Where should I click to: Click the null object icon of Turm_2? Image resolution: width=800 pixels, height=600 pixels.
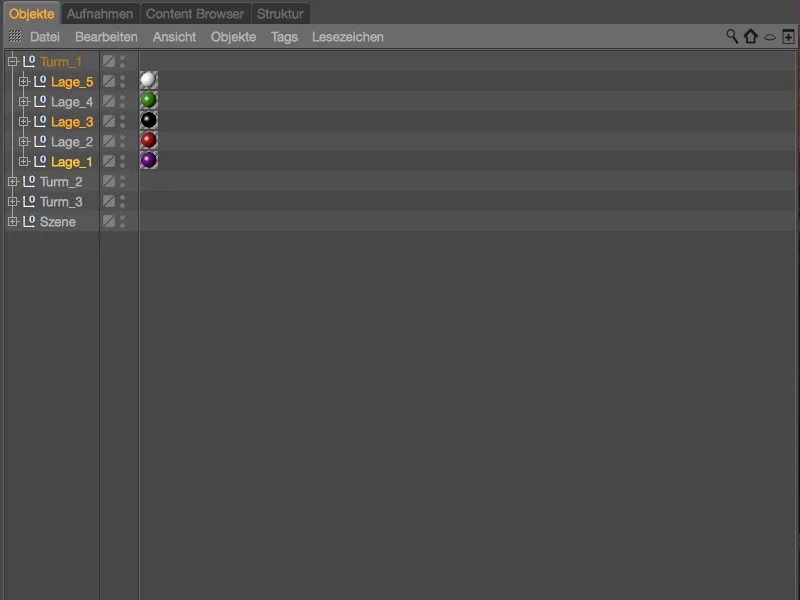[x=29, y=181]
